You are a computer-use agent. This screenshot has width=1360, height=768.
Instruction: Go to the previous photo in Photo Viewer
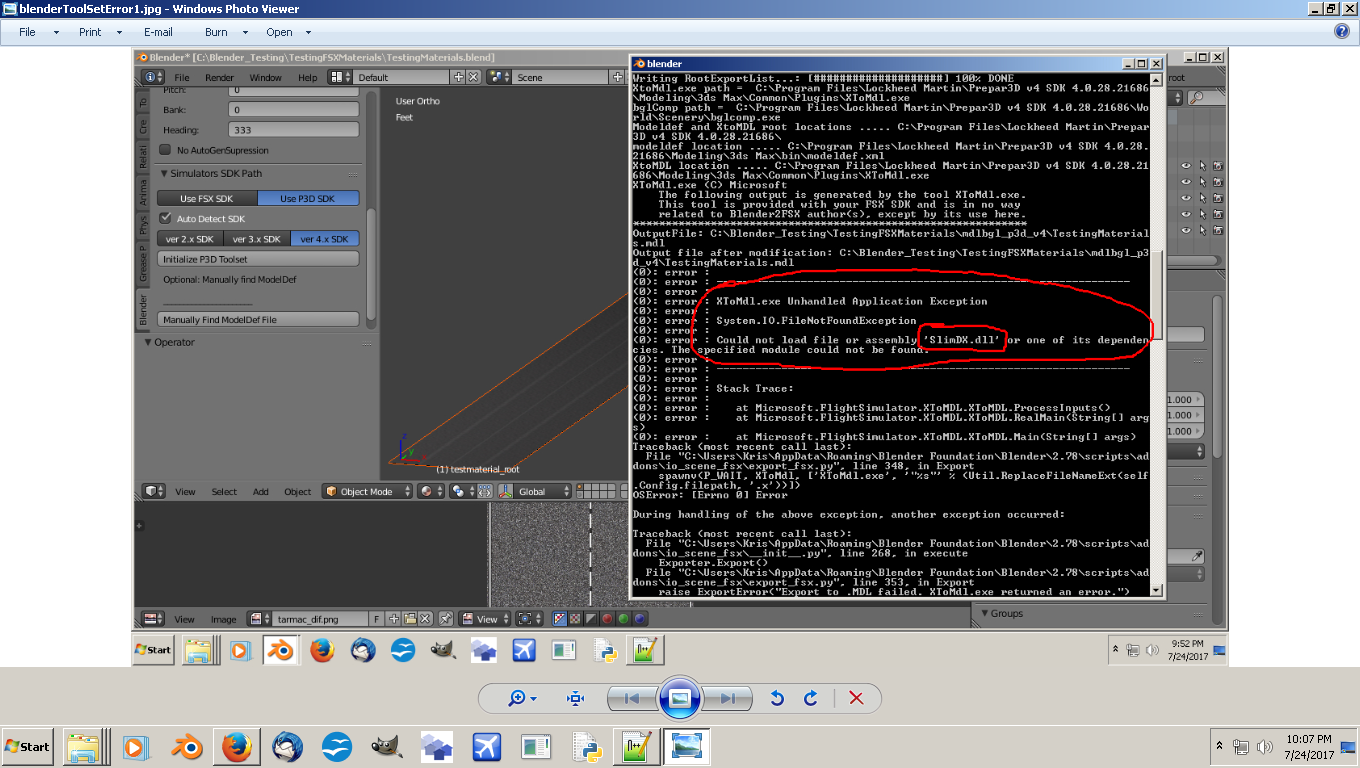632,698
